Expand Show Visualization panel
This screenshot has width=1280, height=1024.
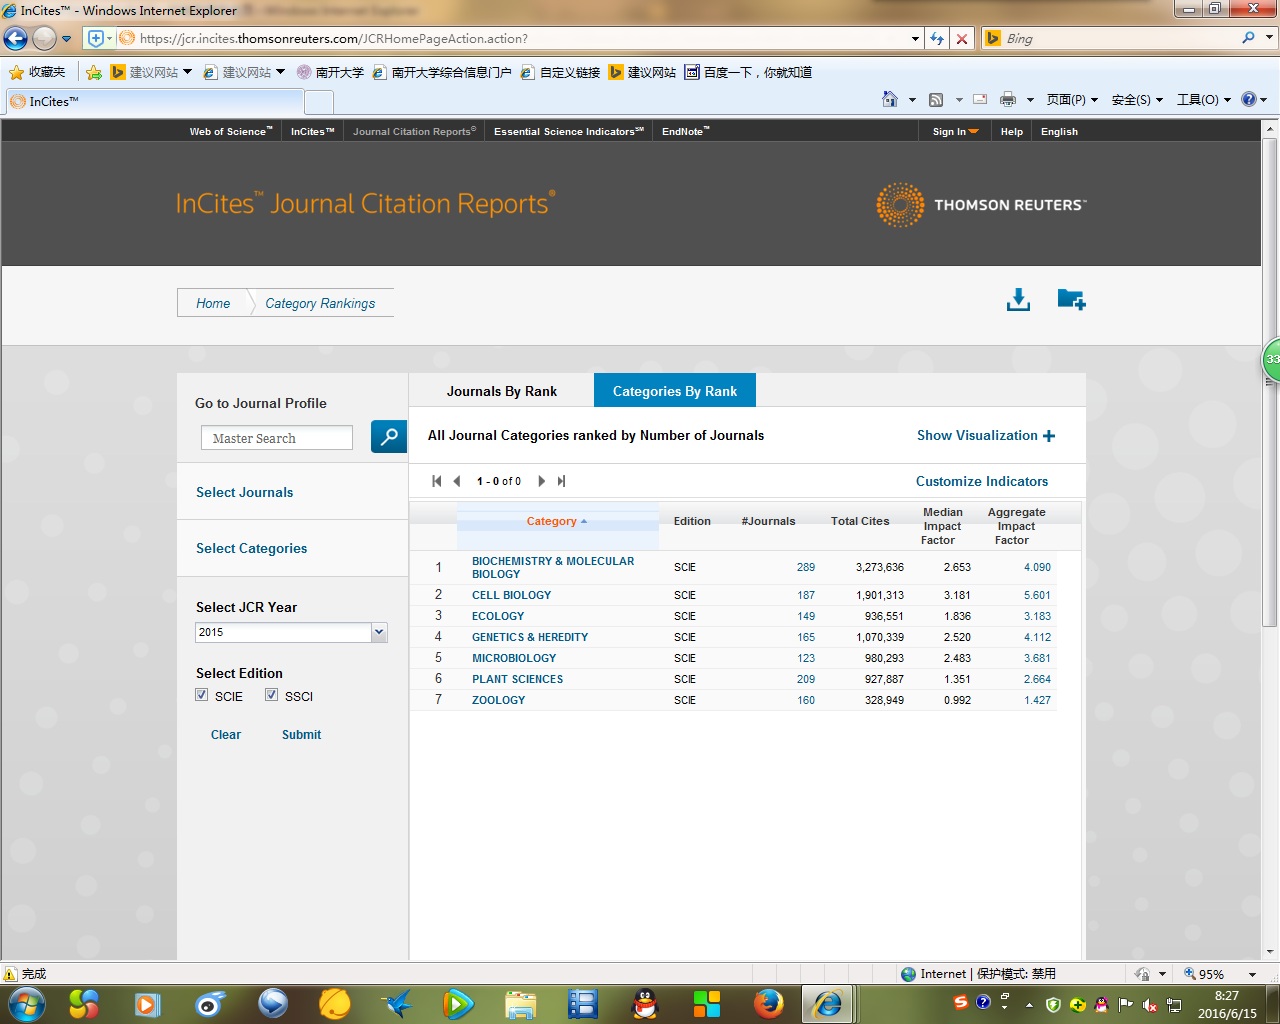click(985, 436)
